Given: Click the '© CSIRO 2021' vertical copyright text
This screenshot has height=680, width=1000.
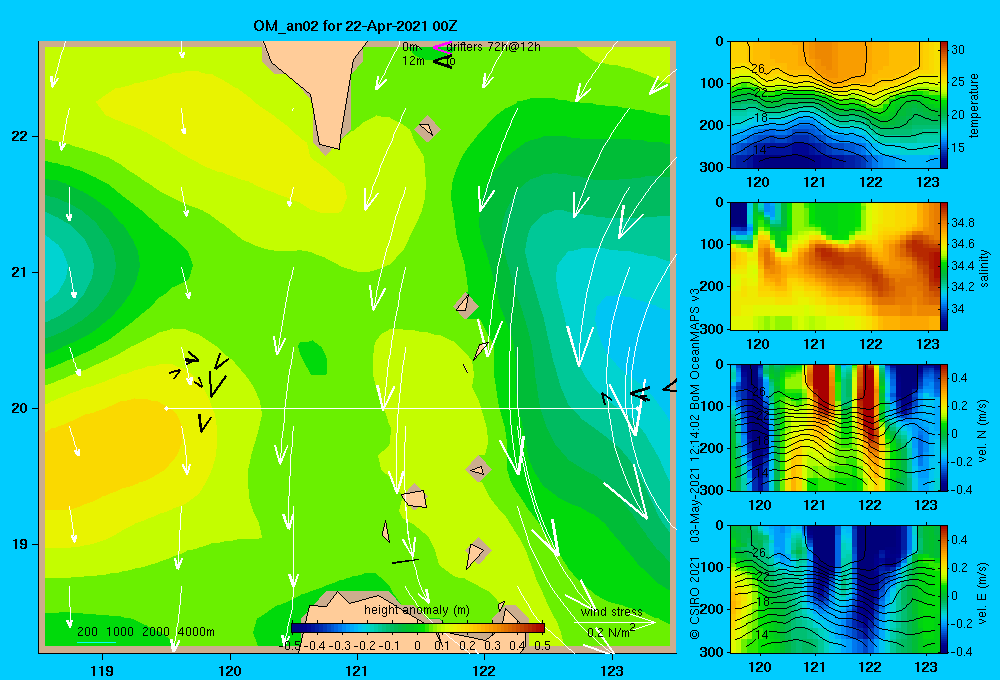Looking at the screenshot, I should [695, 598].
